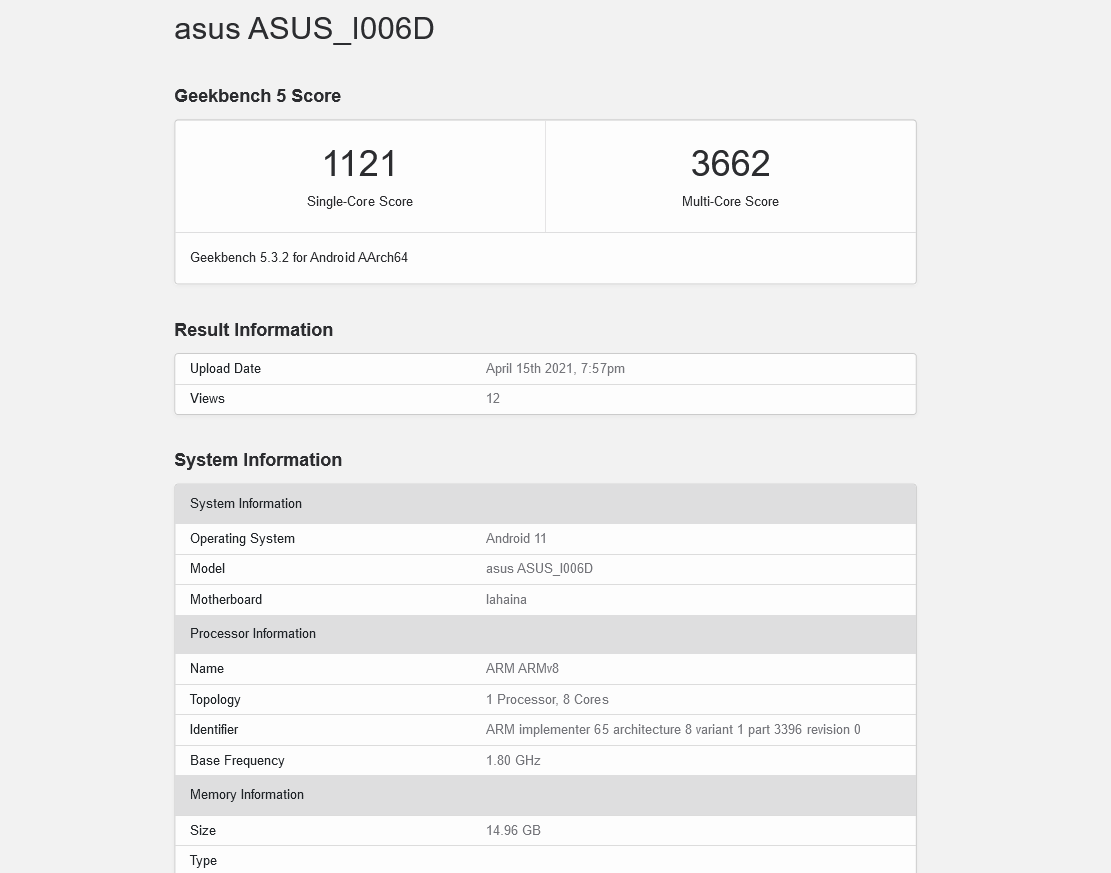Select the upload date April 15th 2021 value
The height and width of the screenshot is (873, 1111).
(x=555, y=369)
